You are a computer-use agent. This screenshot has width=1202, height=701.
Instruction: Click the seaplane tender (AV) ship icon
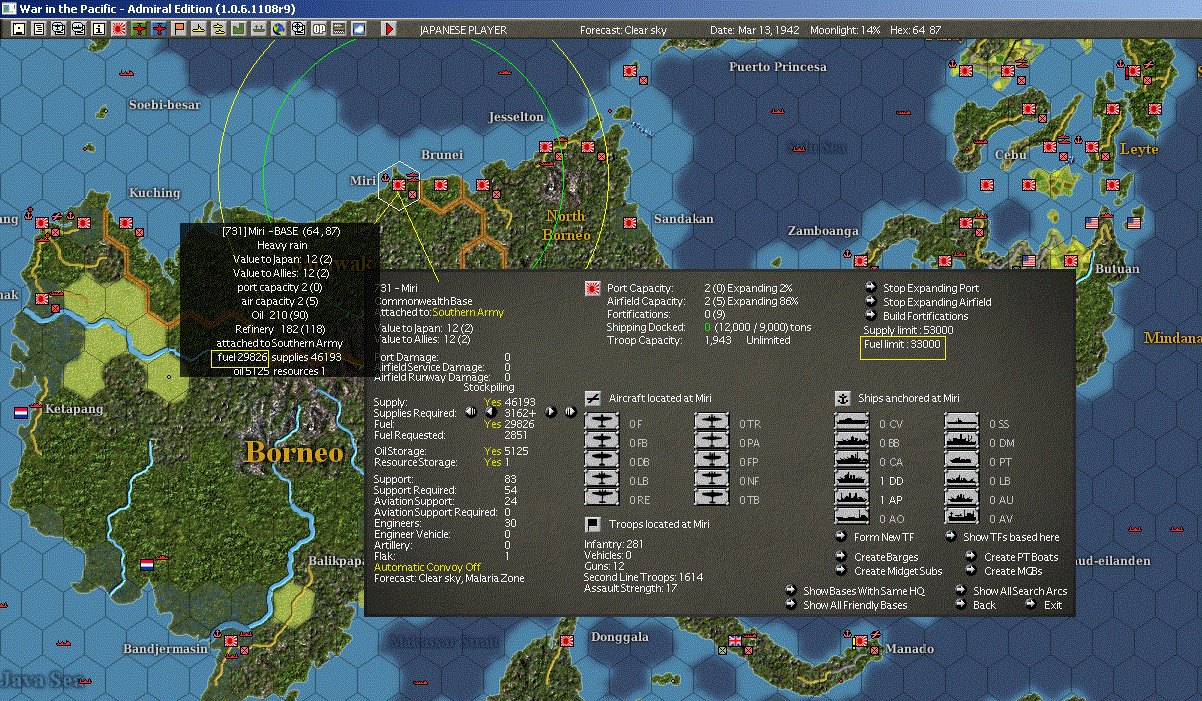pos(964,517)
